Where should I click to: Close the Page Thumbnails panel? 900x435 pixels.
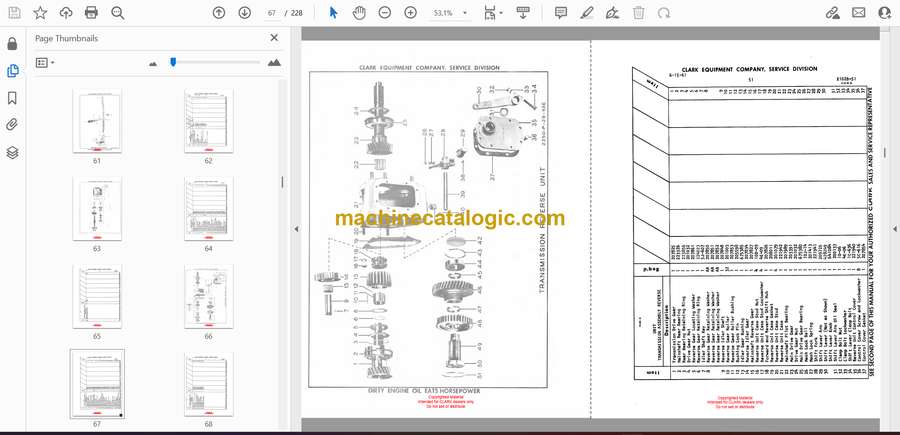click(274, 38)
